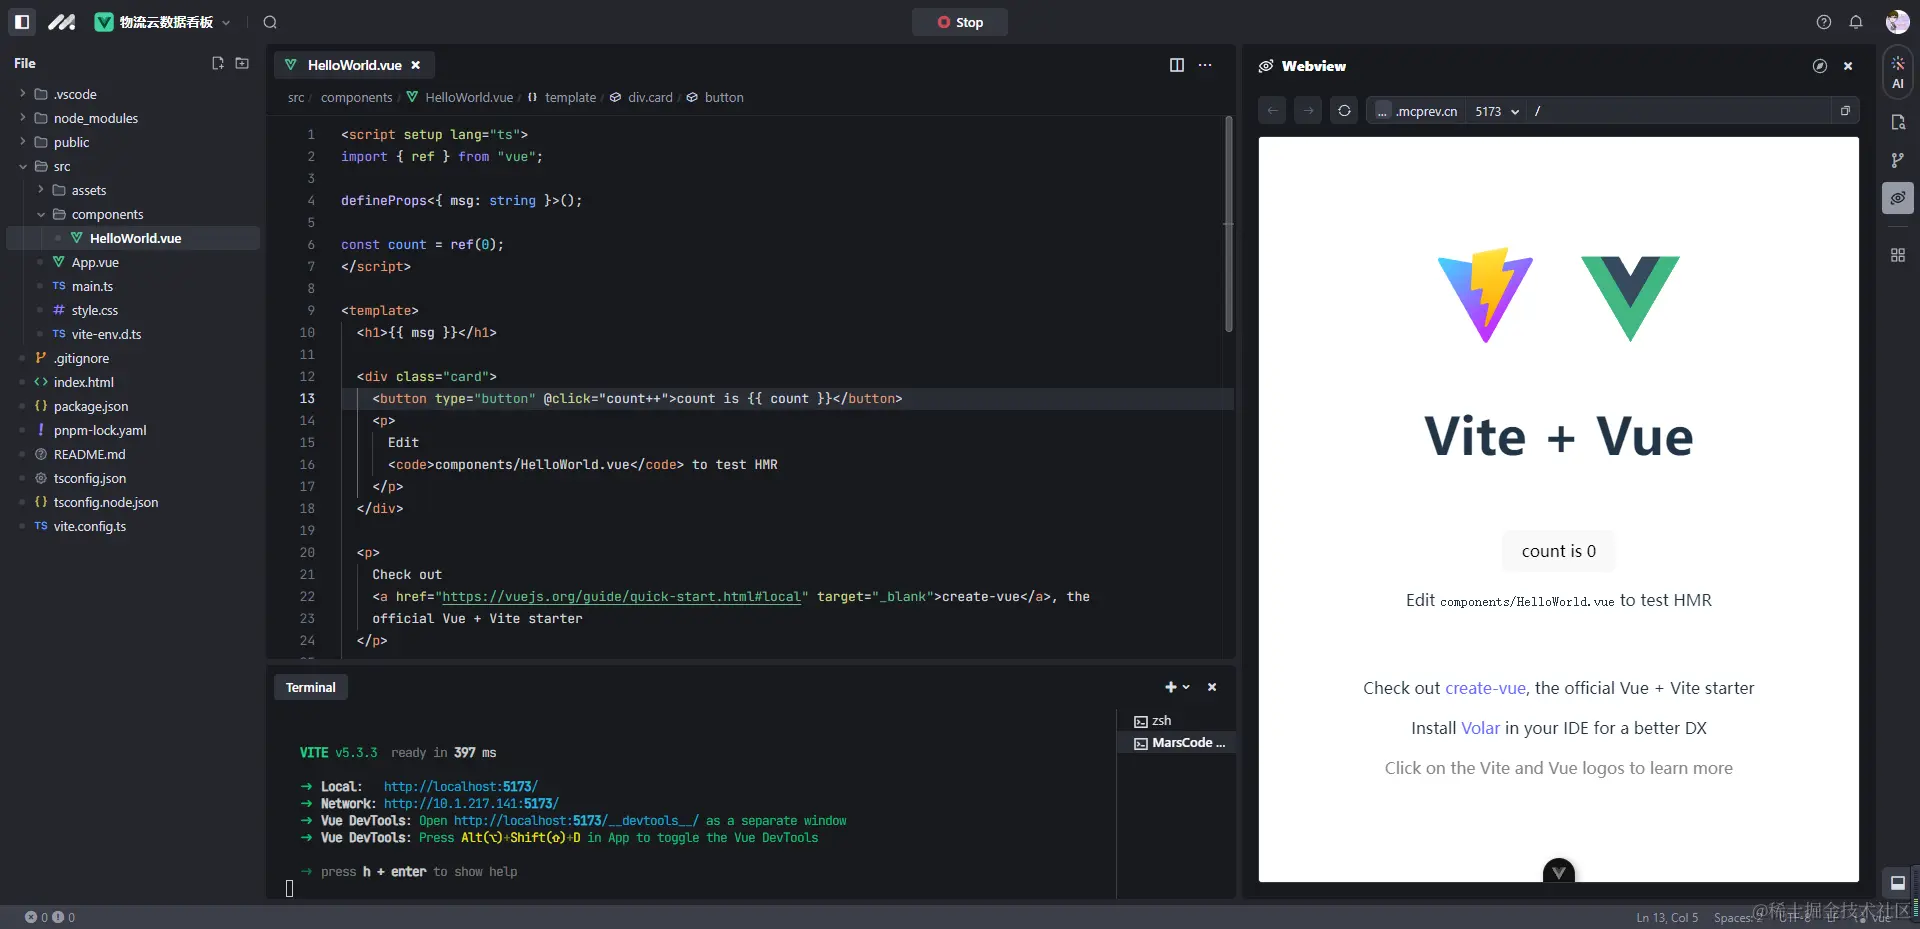This screenshot has height=929, width=1920.
Task: Open the 5173 port dropdown
Action: tap(1497, 111)
